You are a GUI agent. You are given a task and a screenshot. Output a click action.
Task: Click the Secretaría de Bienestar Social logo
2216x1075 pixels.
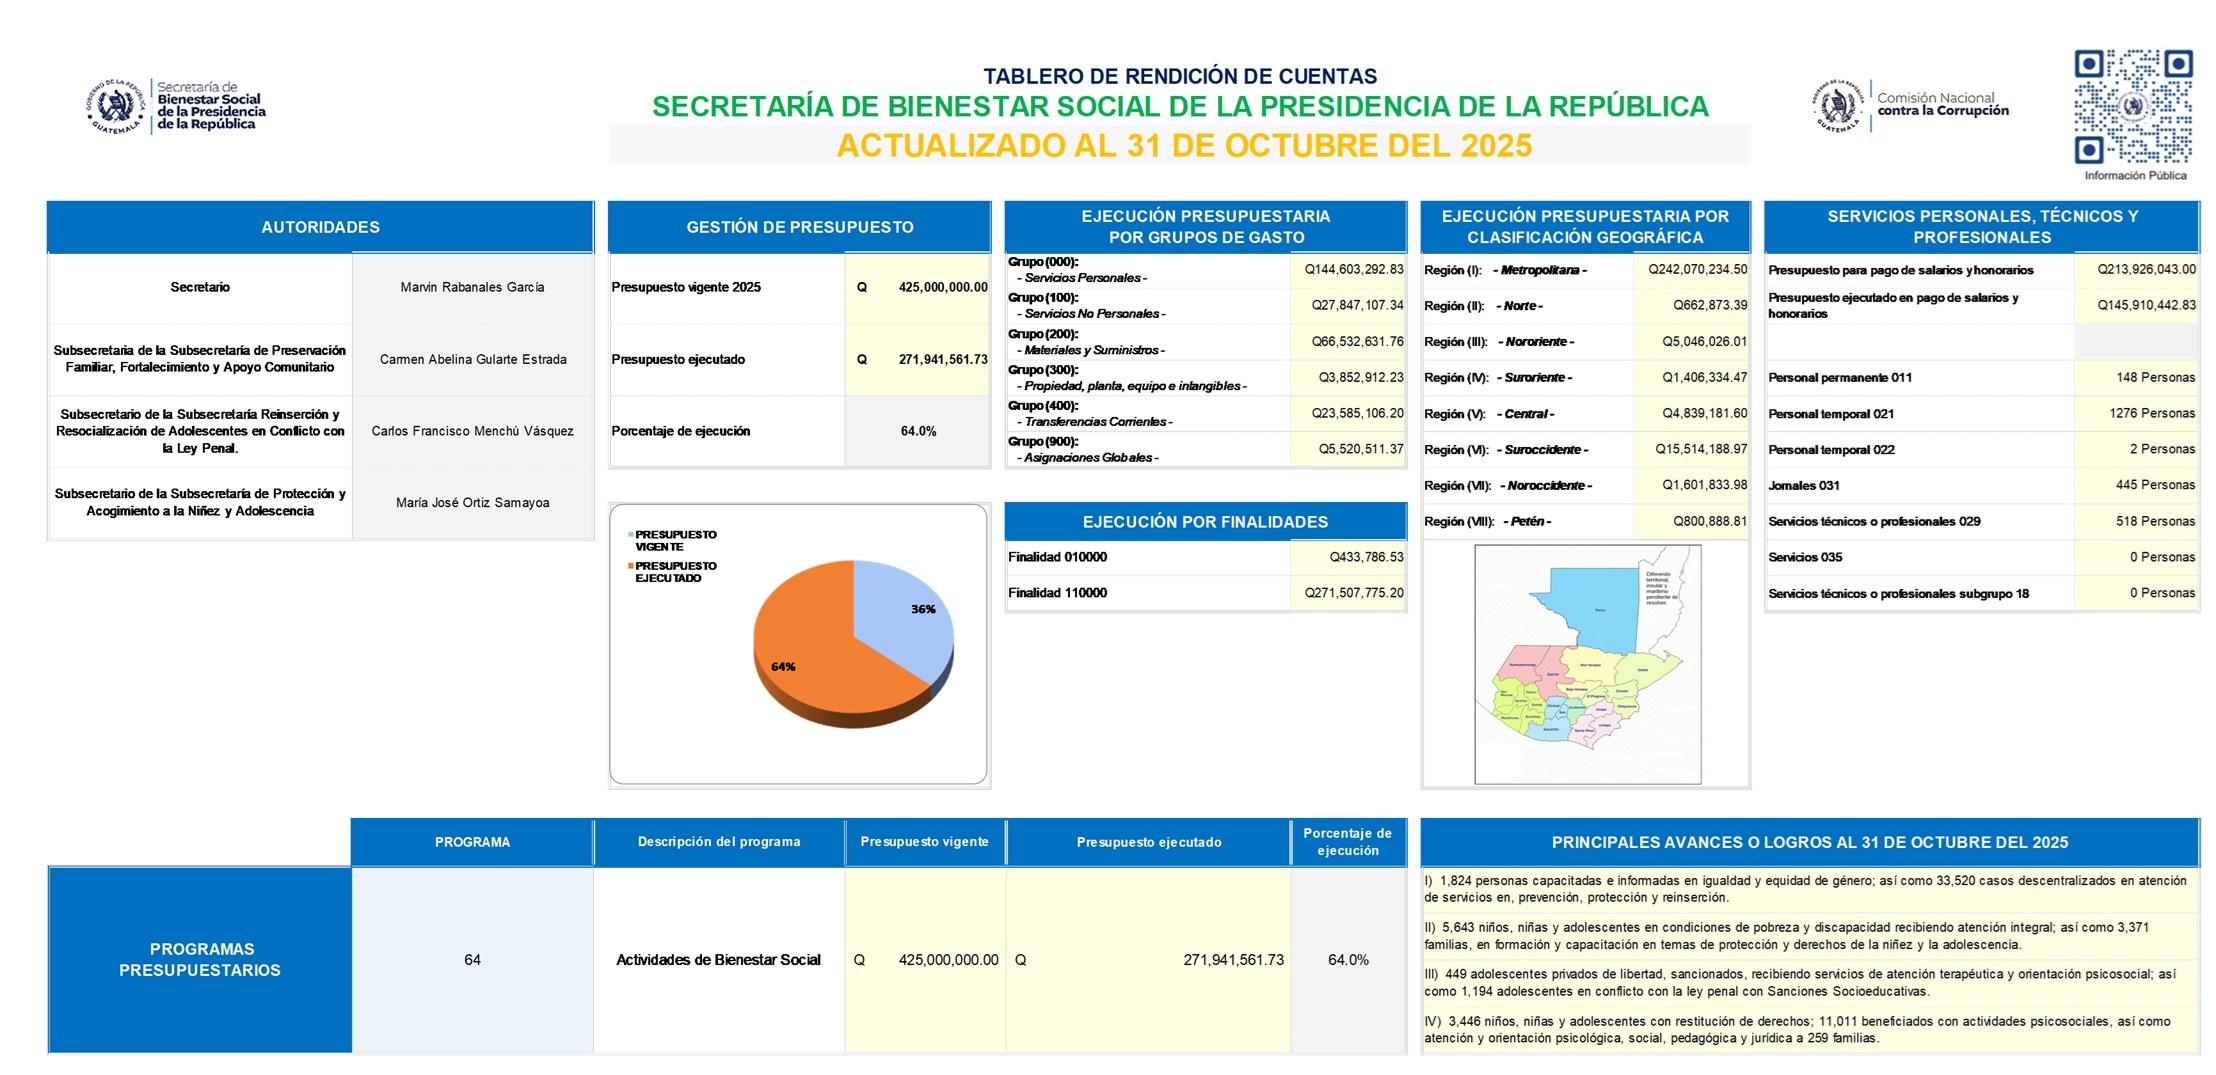pos(176,107)
